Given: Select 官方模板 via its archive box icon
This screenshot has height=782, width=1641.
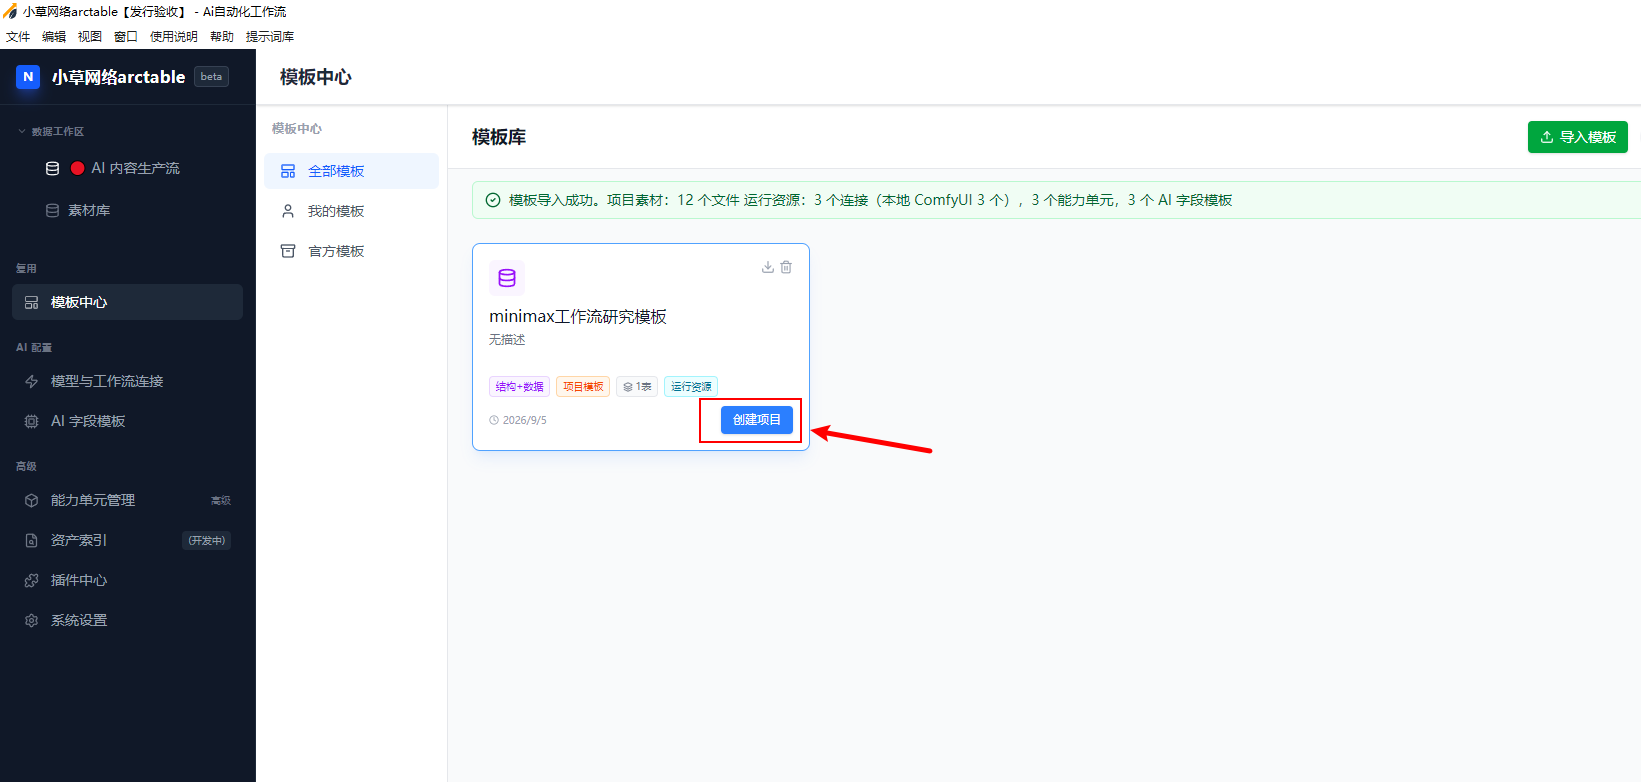Looking at the screenshot, I should [288, 251].
